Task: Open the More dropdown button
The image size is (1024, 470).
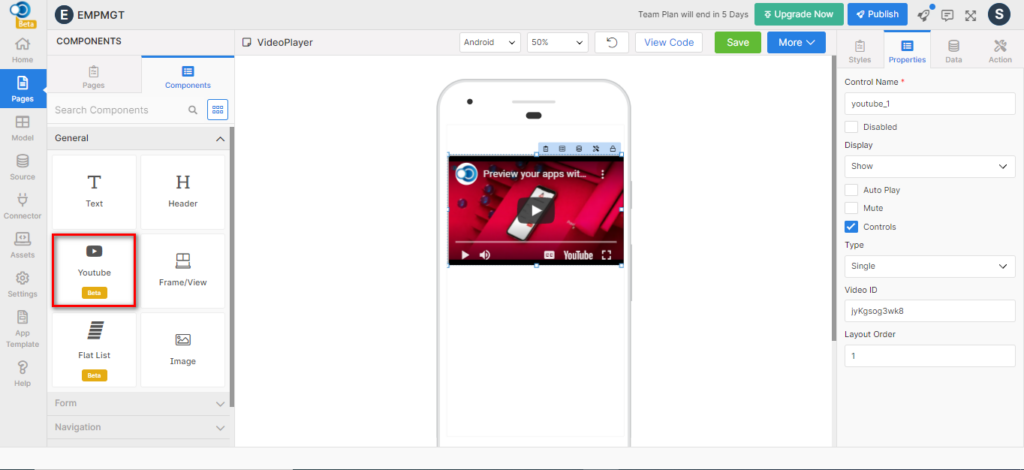Action: pyautogui.click(x=796, y=42)
